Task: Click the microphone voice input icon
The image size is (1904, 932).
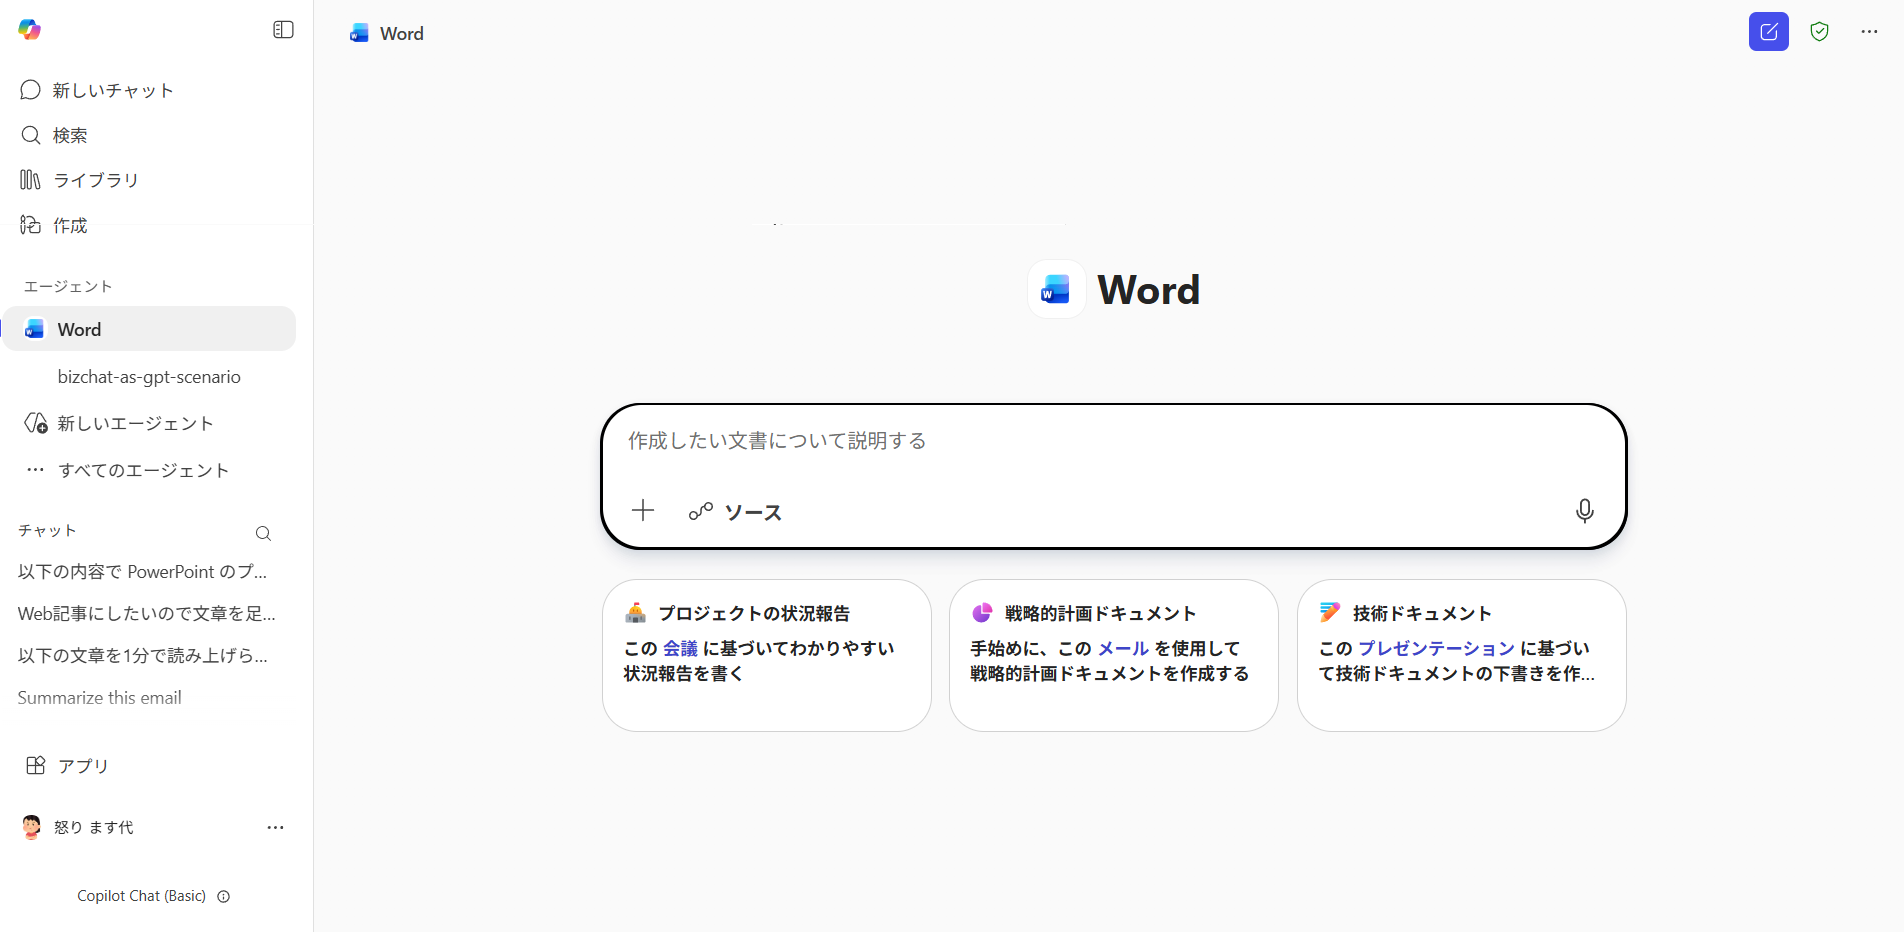Action: 1584,511
